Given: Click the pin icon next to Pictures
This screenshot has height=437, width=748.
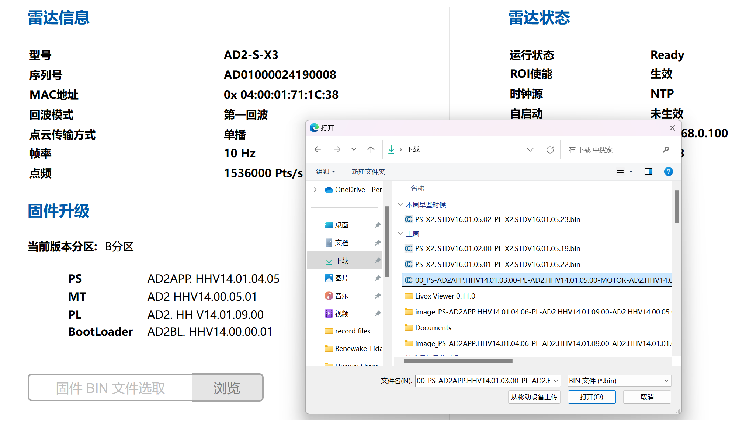Looking at the screenshot, I should pyautogui.click(x=377, y=278).
